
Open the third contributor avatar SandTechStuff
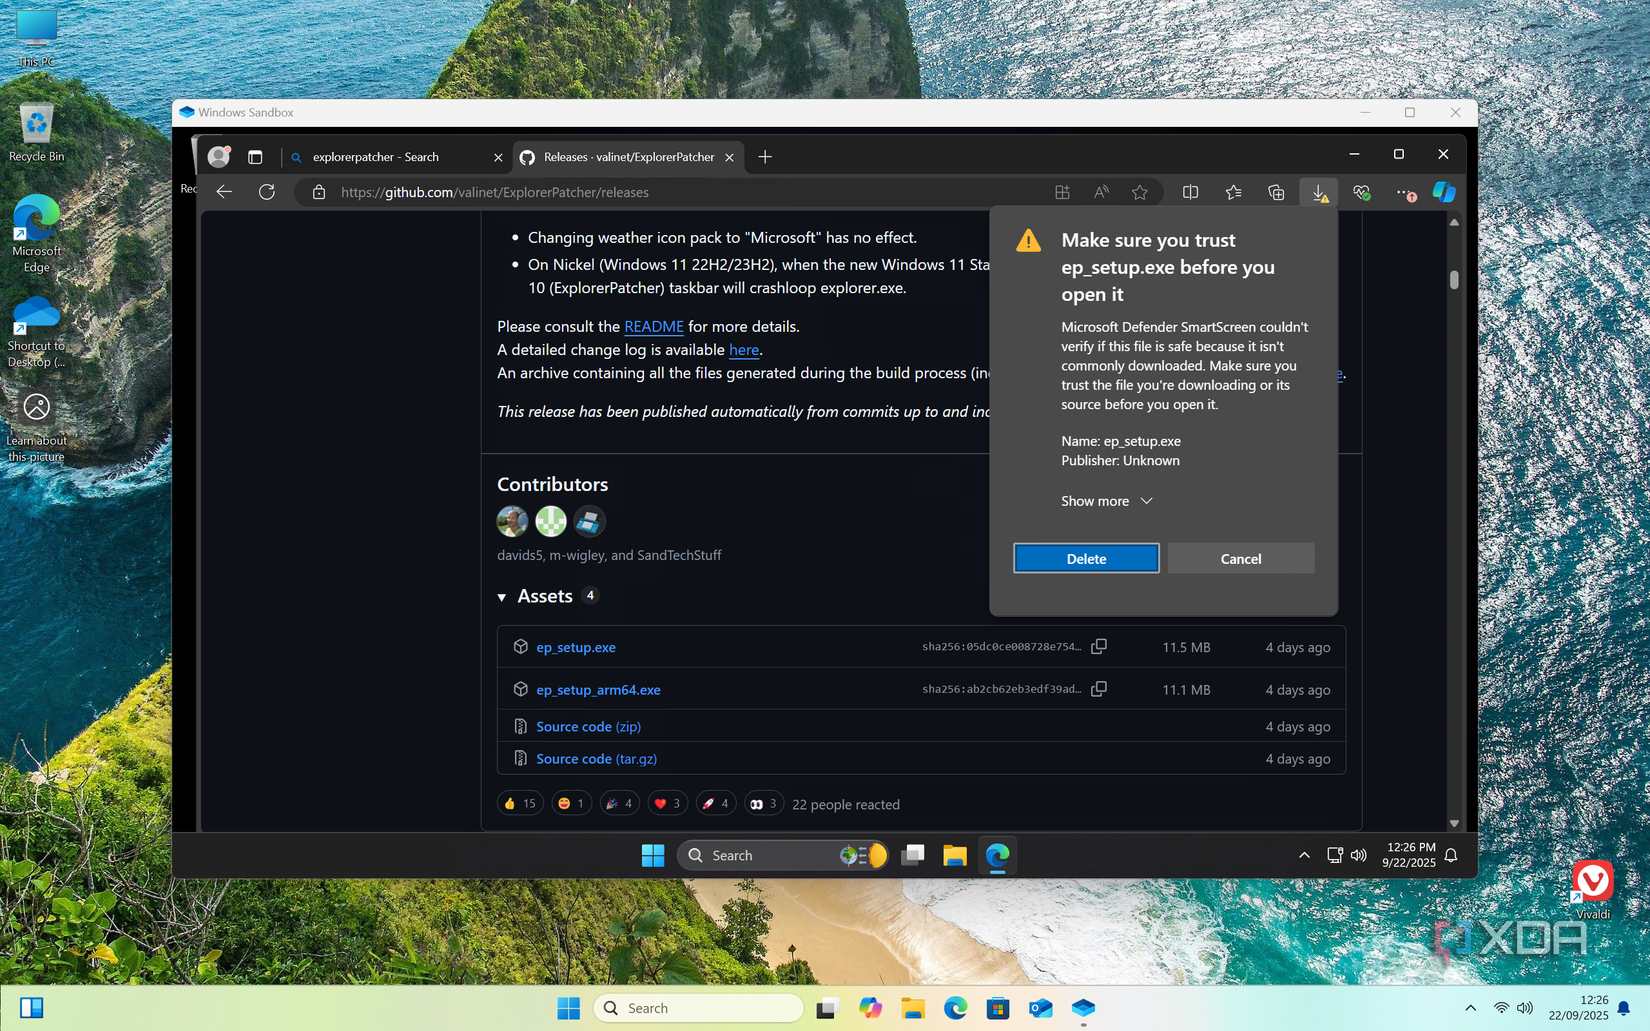(x=589, y=521)
